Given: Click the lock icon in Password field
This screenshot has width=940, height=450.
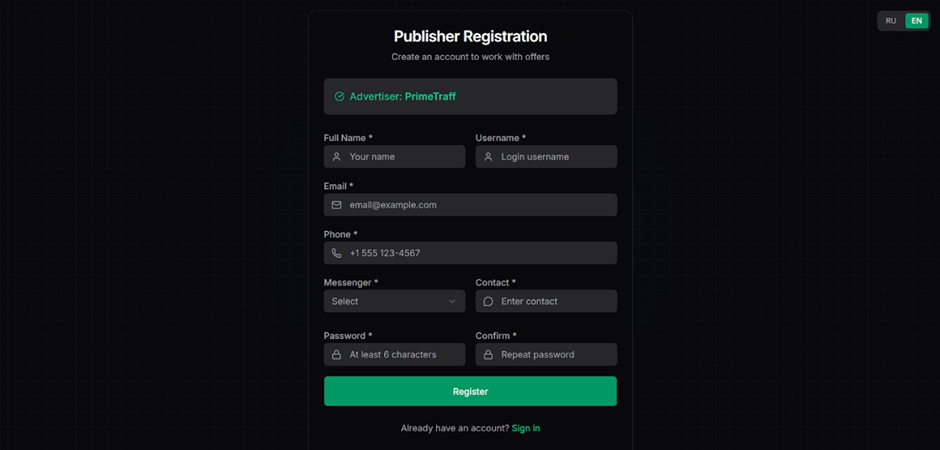Looking at the screenshot, I should (337, 355).
